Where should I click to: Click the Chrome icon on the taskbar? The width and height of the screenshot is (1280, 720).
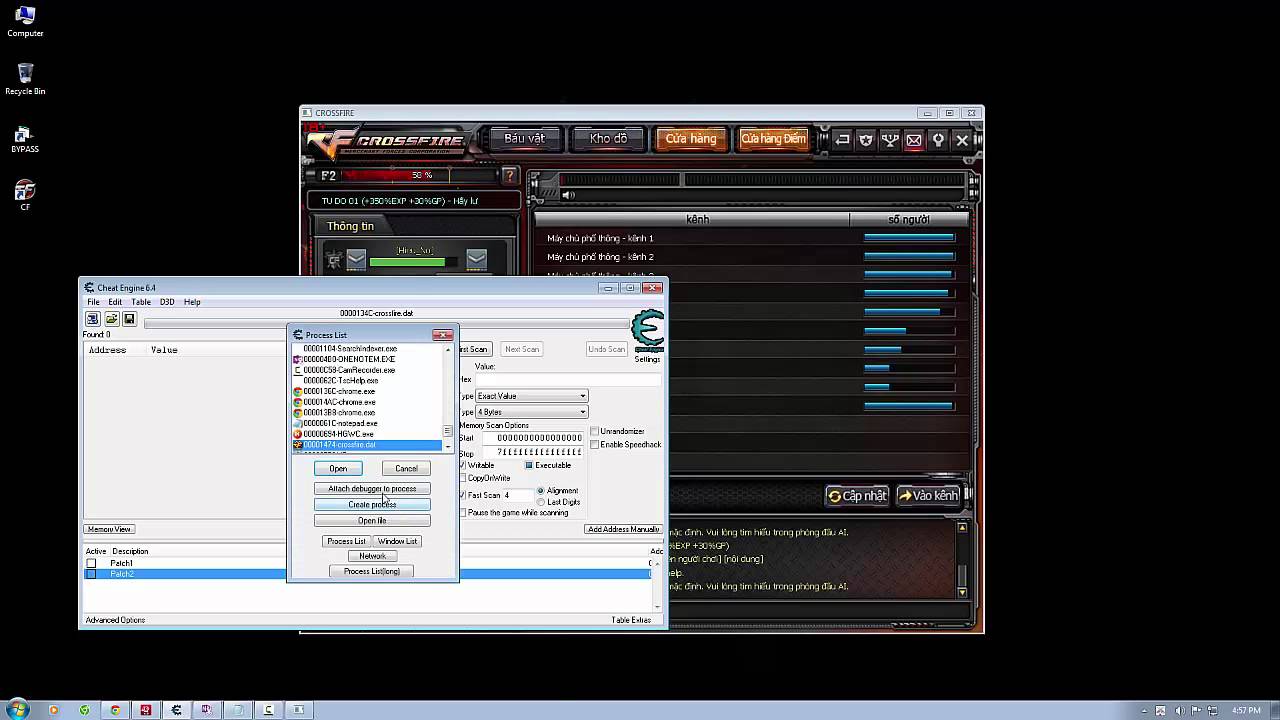115,710
